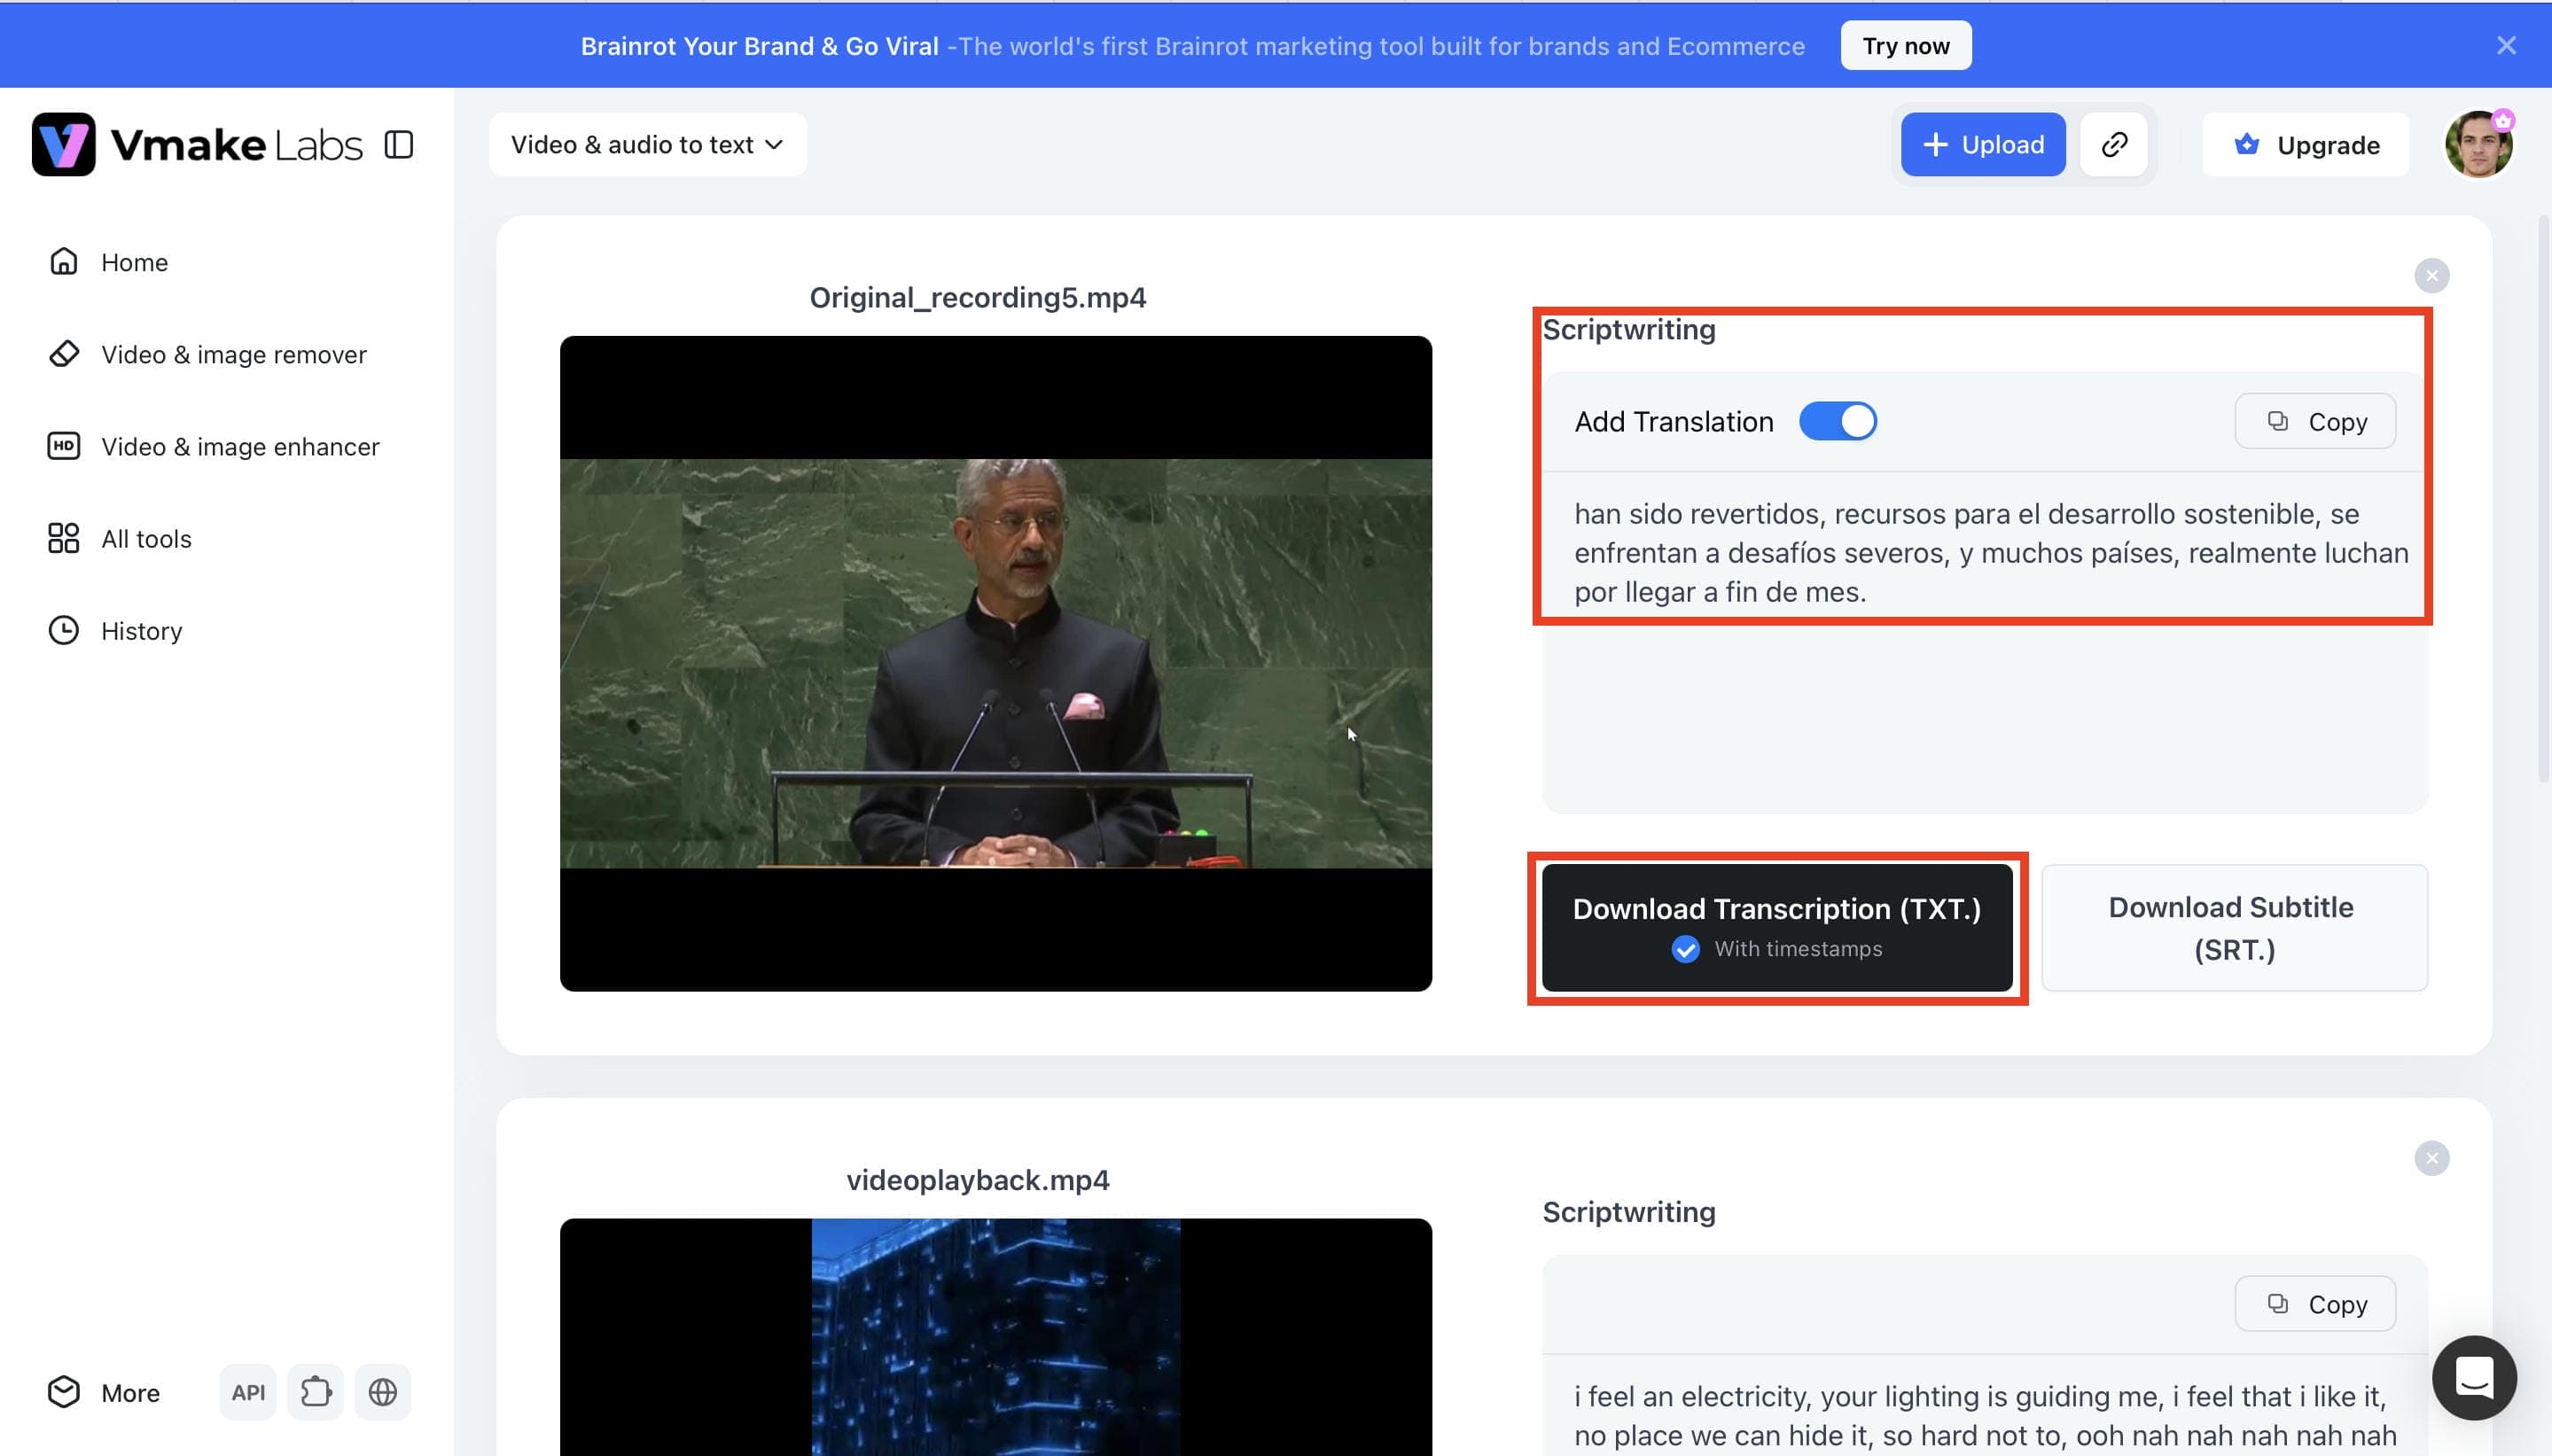Click the Brainrot banner headline text
This screenshot has height=1456, width=2552.
tap(759, 46)
